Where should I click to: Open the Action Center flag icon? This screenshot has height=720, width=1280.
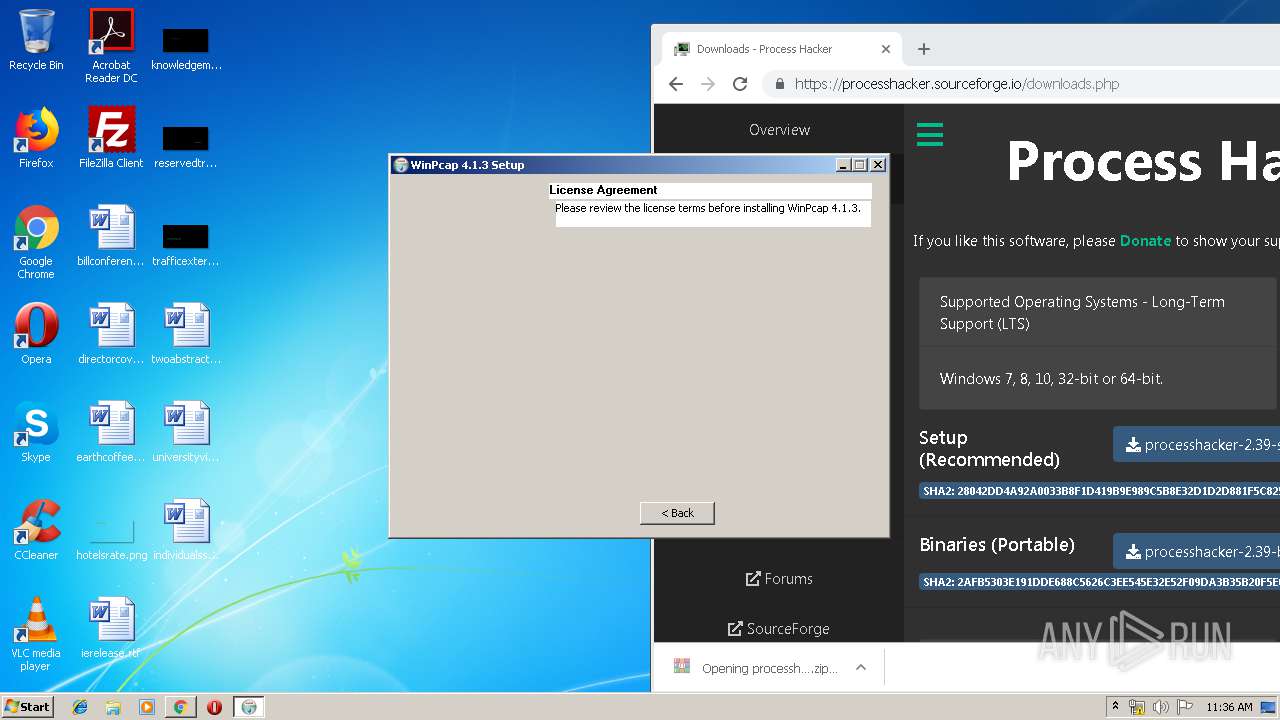tap(1184, 707)
